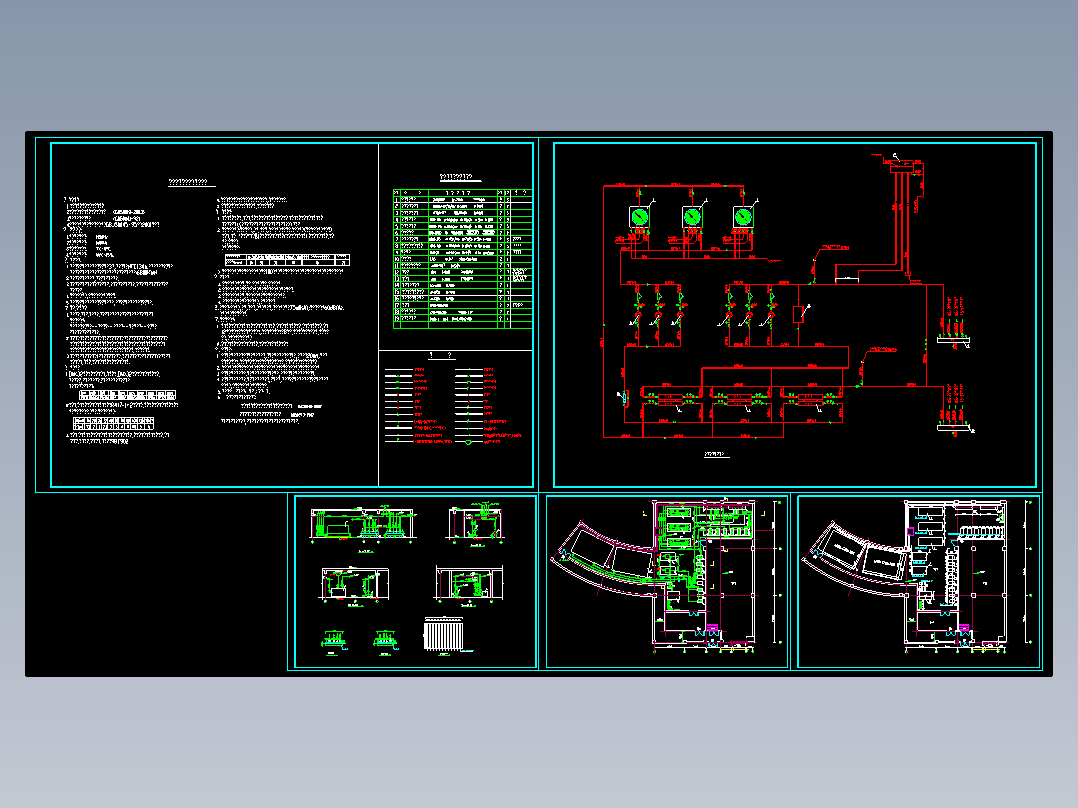Select the curved wing in the middle floor plan

pyautogui.click(x=603, y=555)
